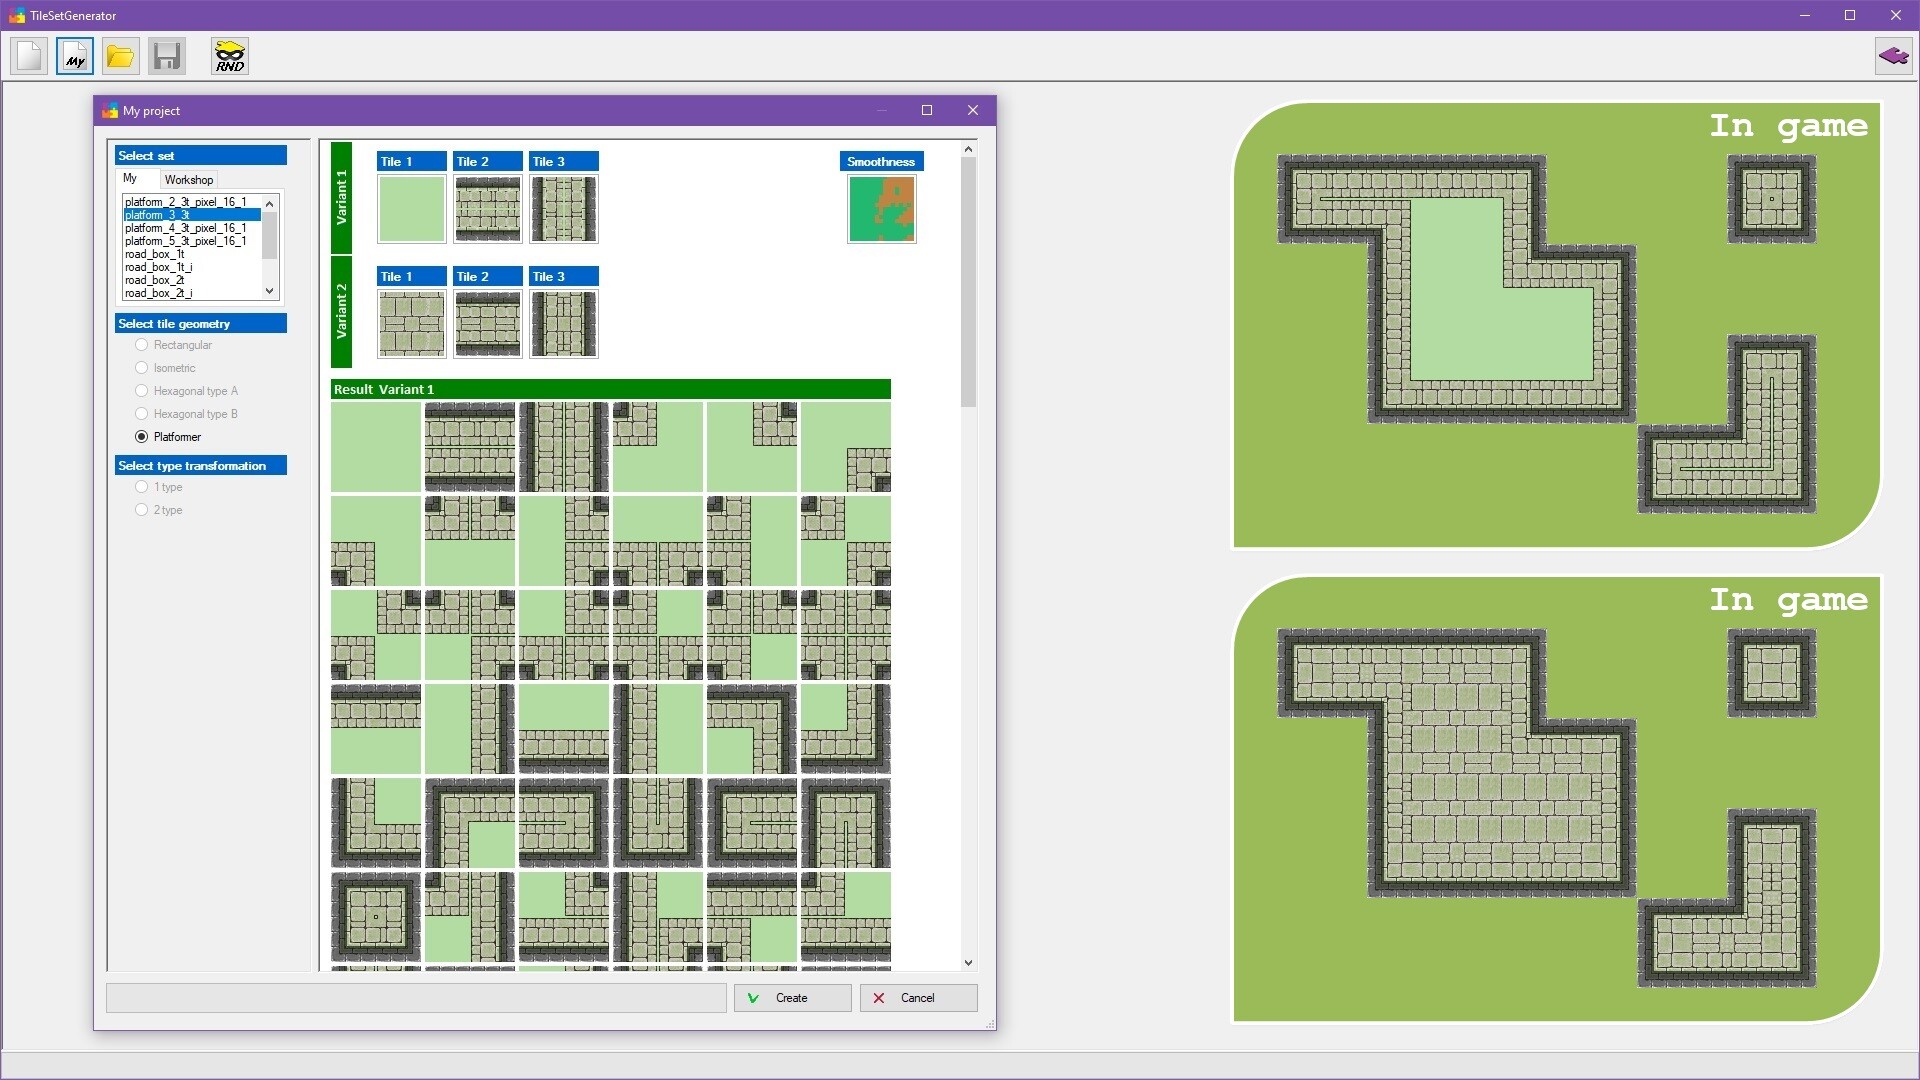The width and height of the screenshot is (1920, 1080).
Task: Select the '2 type' transformation option
Action: click(141, 509)
